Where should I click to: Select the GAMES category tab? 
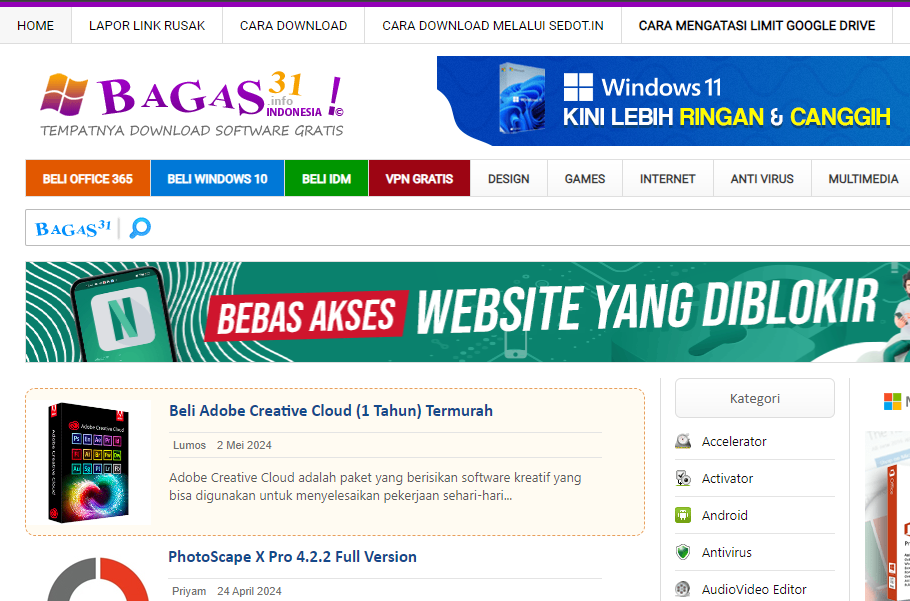(585, 178)
